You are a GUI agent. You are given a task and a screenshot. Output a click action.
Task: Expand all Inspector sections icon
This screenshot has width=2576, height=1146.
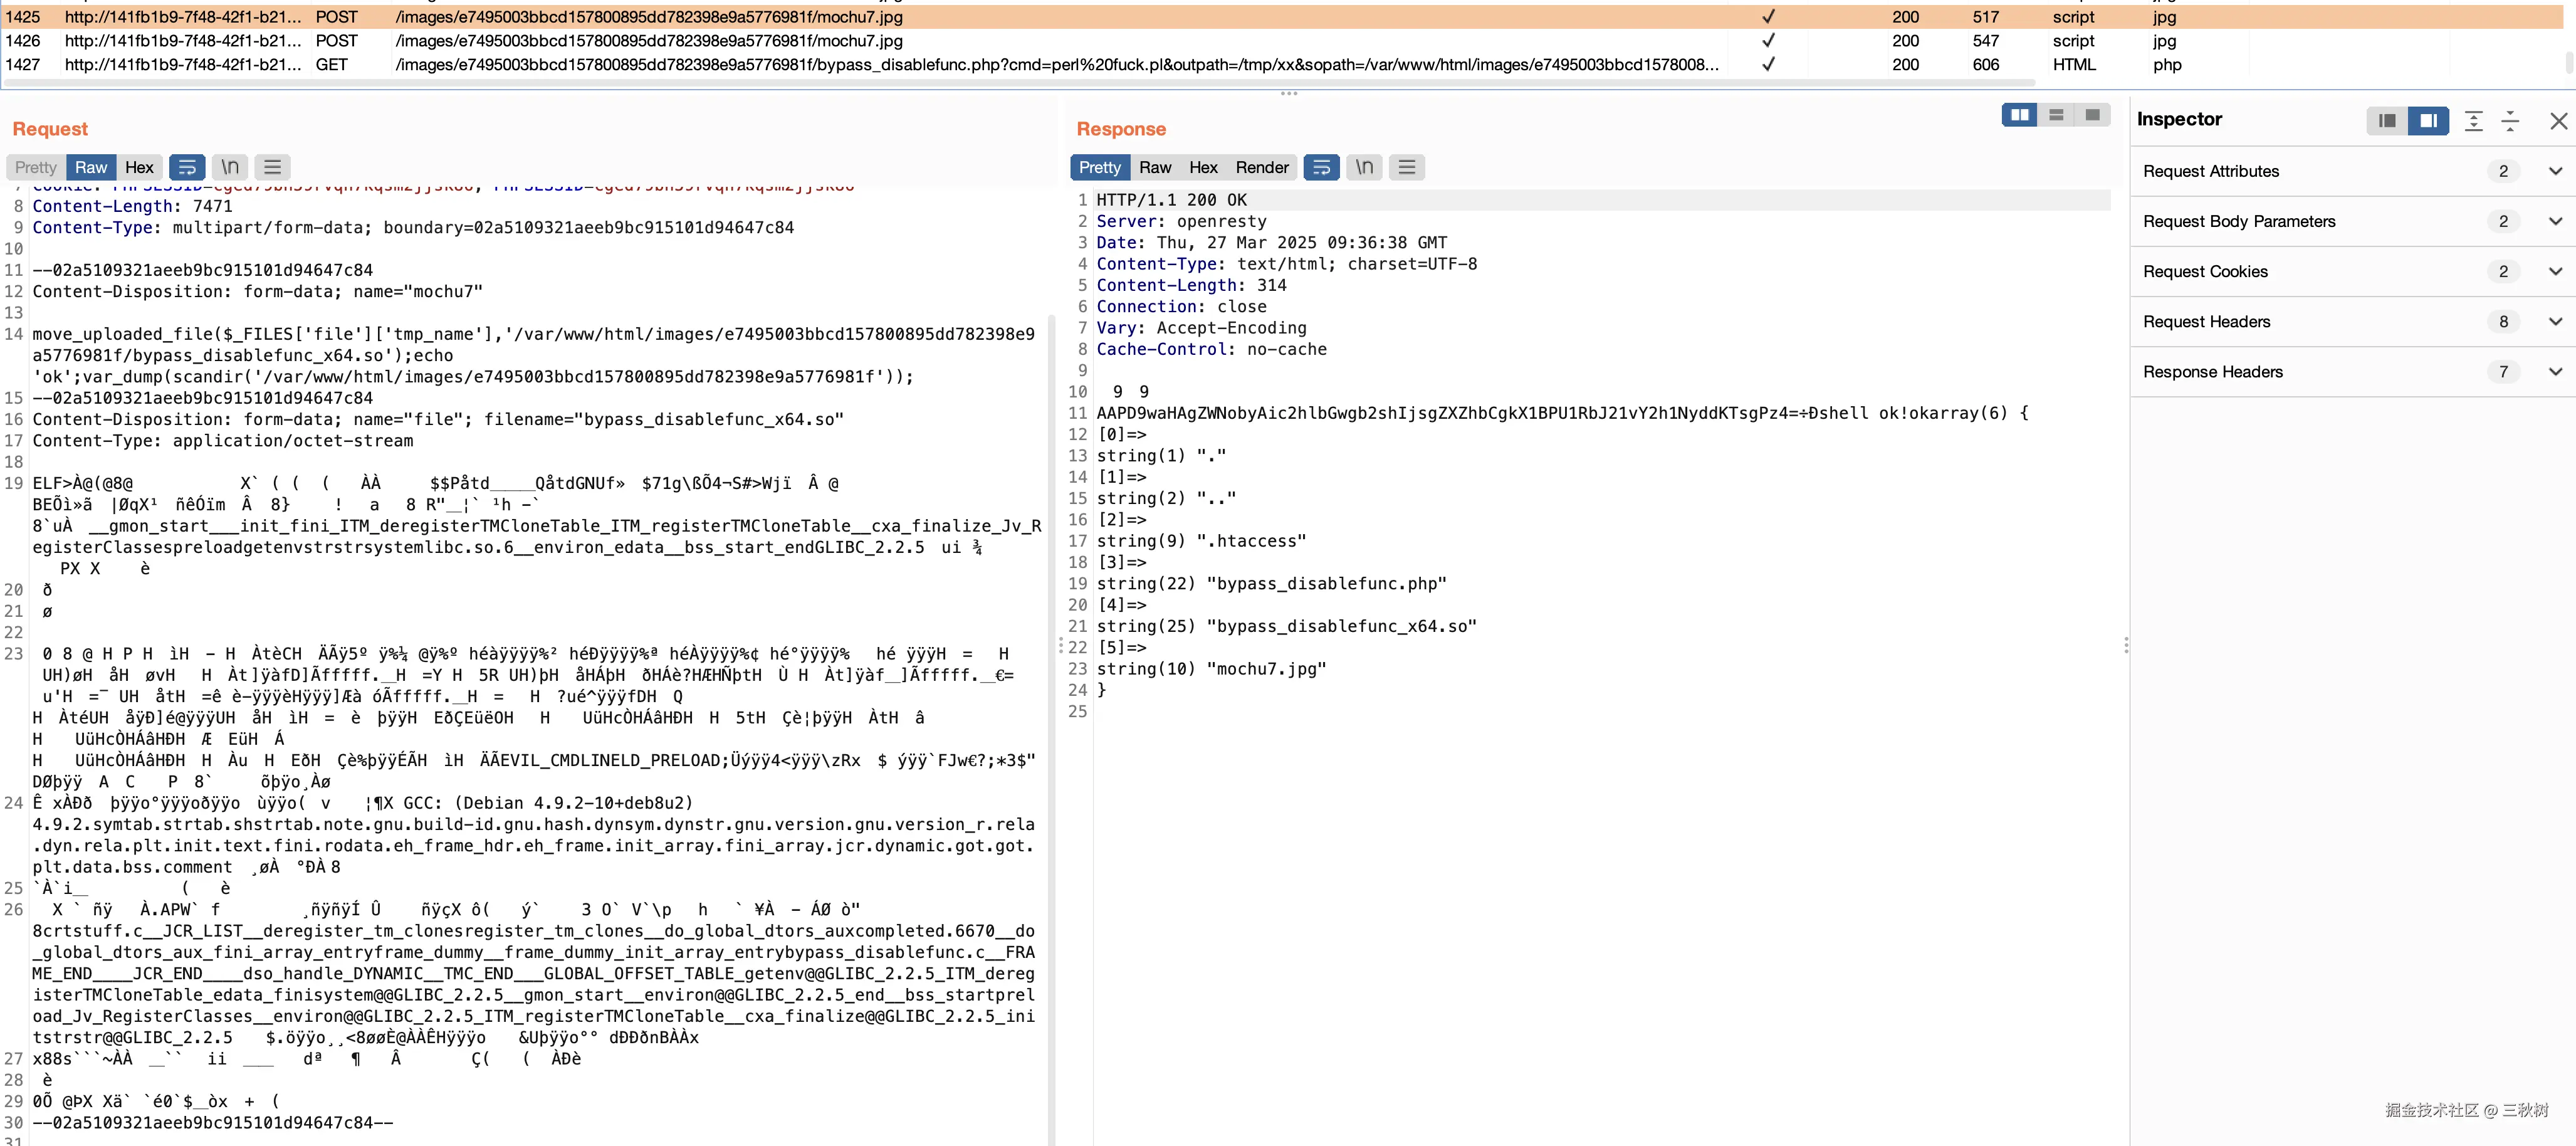pyautogui.click(x=2473, y=121)
